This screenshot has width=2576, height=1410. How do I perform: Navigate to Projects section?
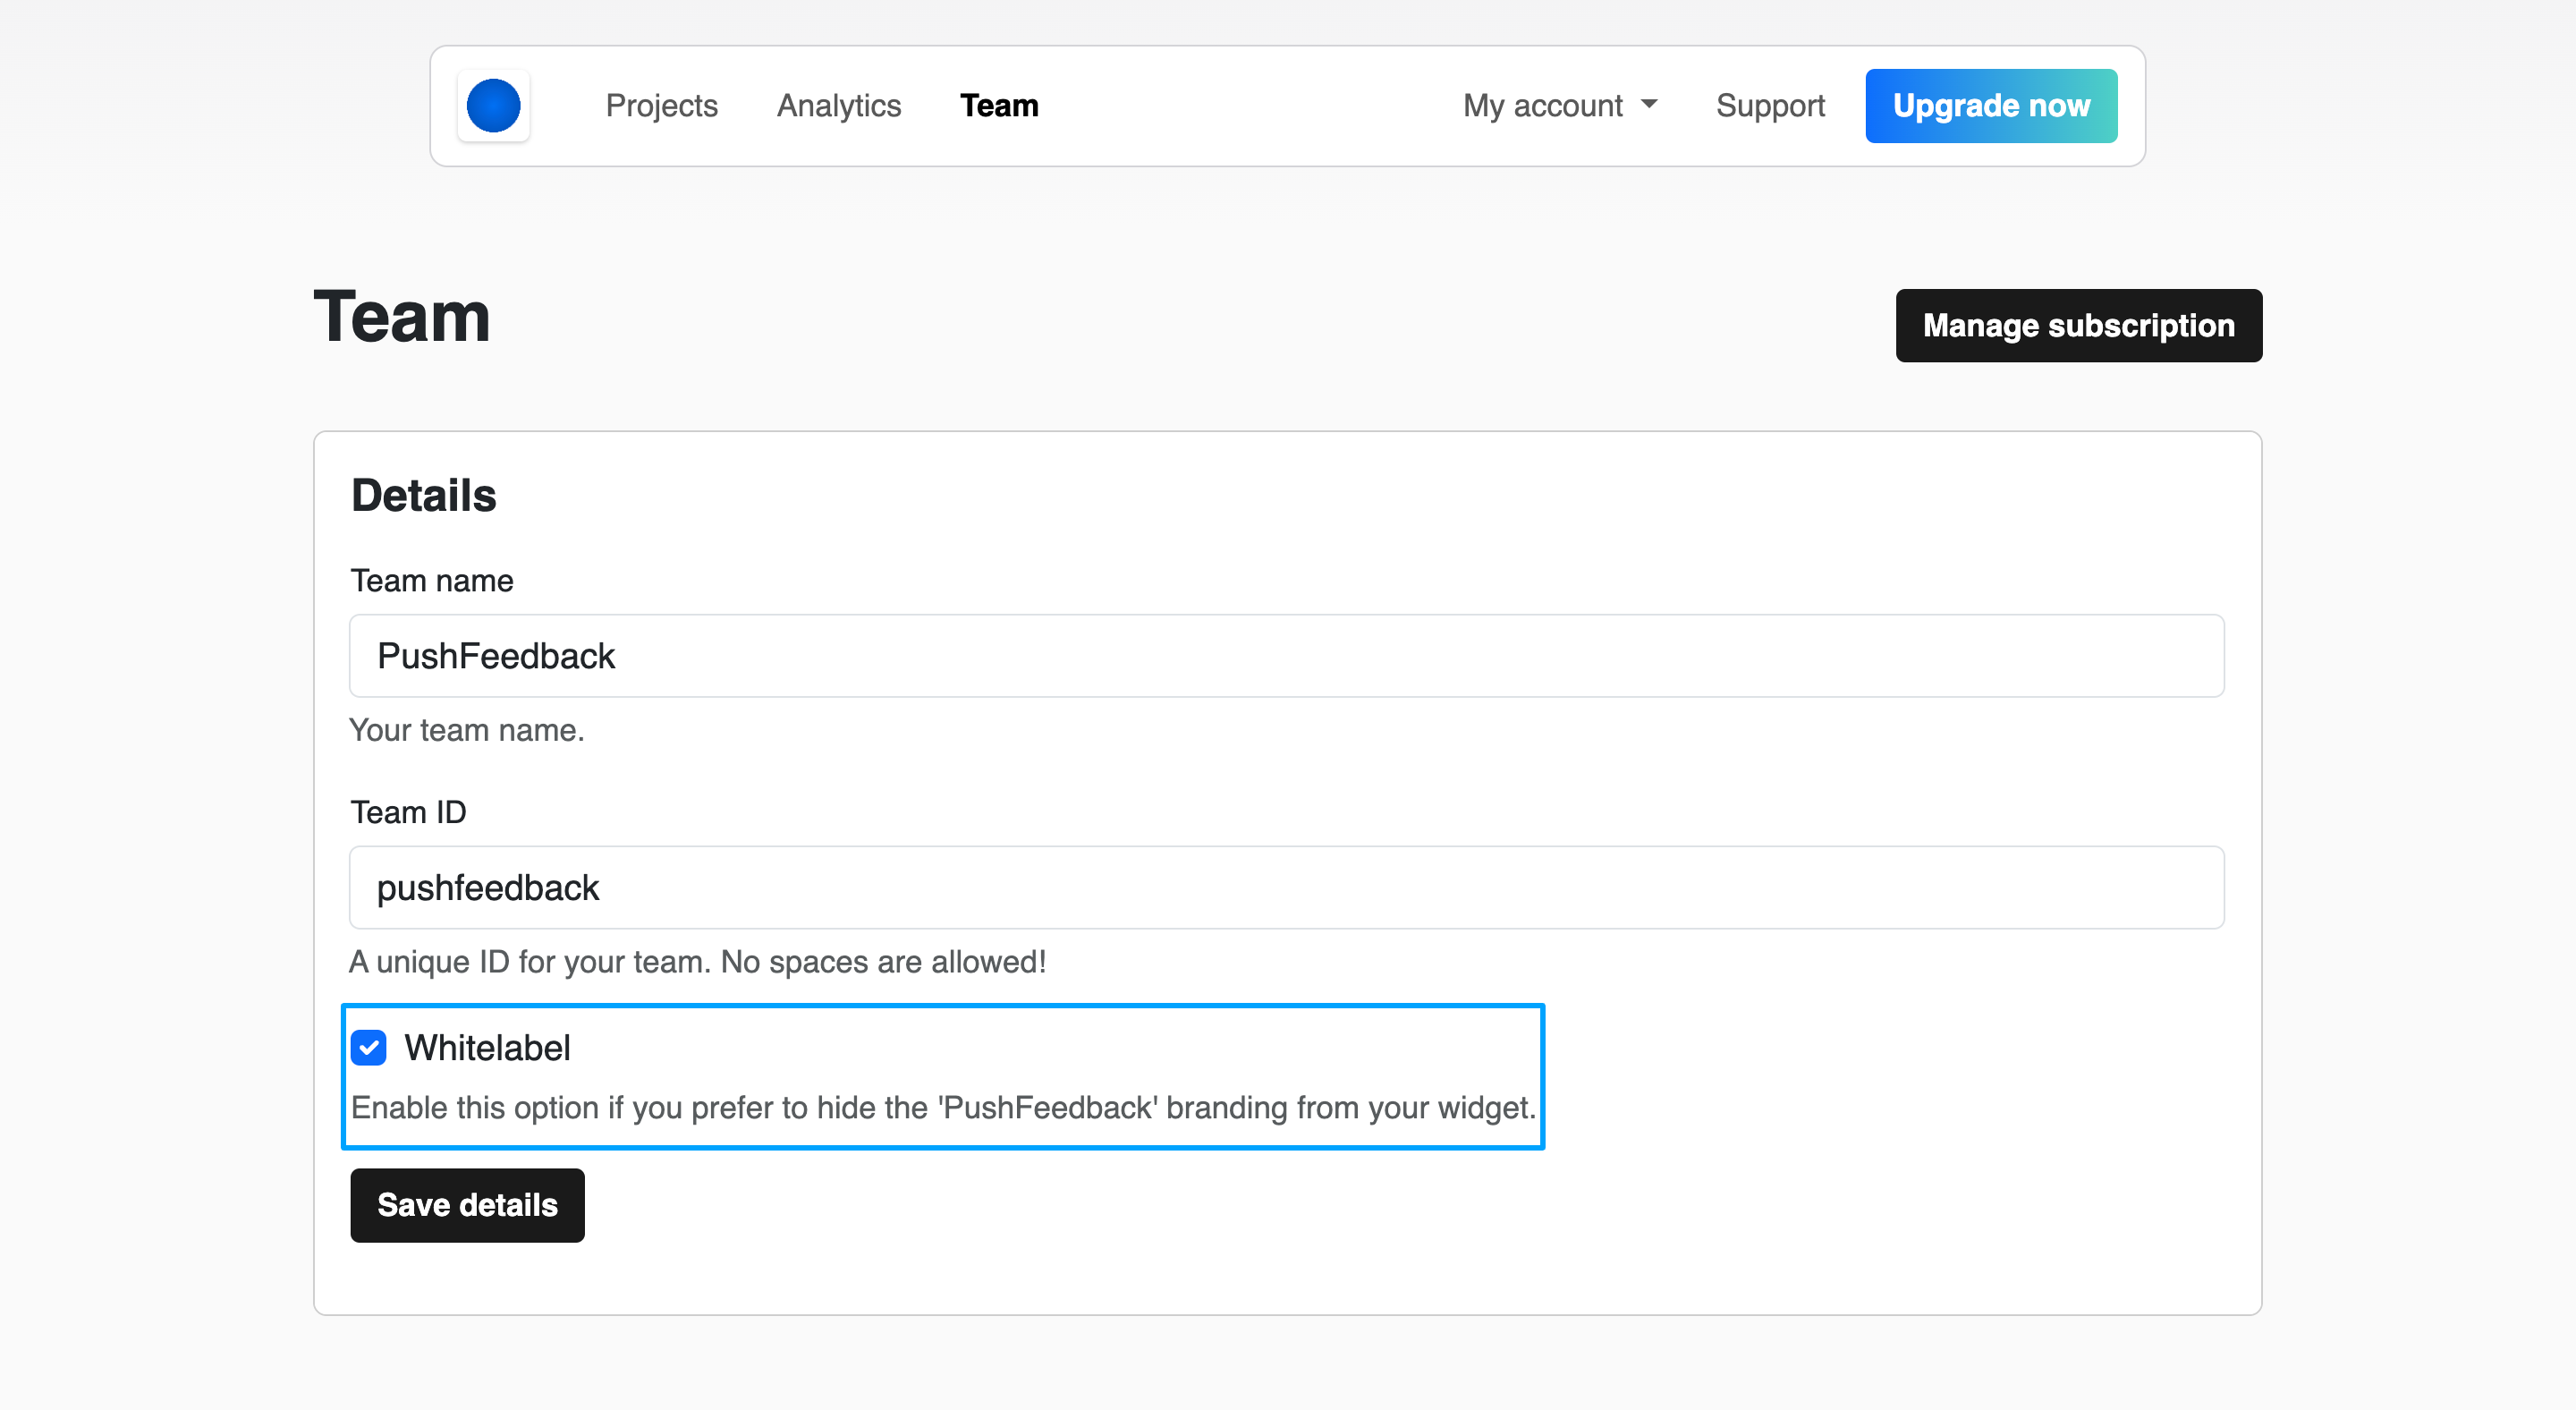[659, 106]
